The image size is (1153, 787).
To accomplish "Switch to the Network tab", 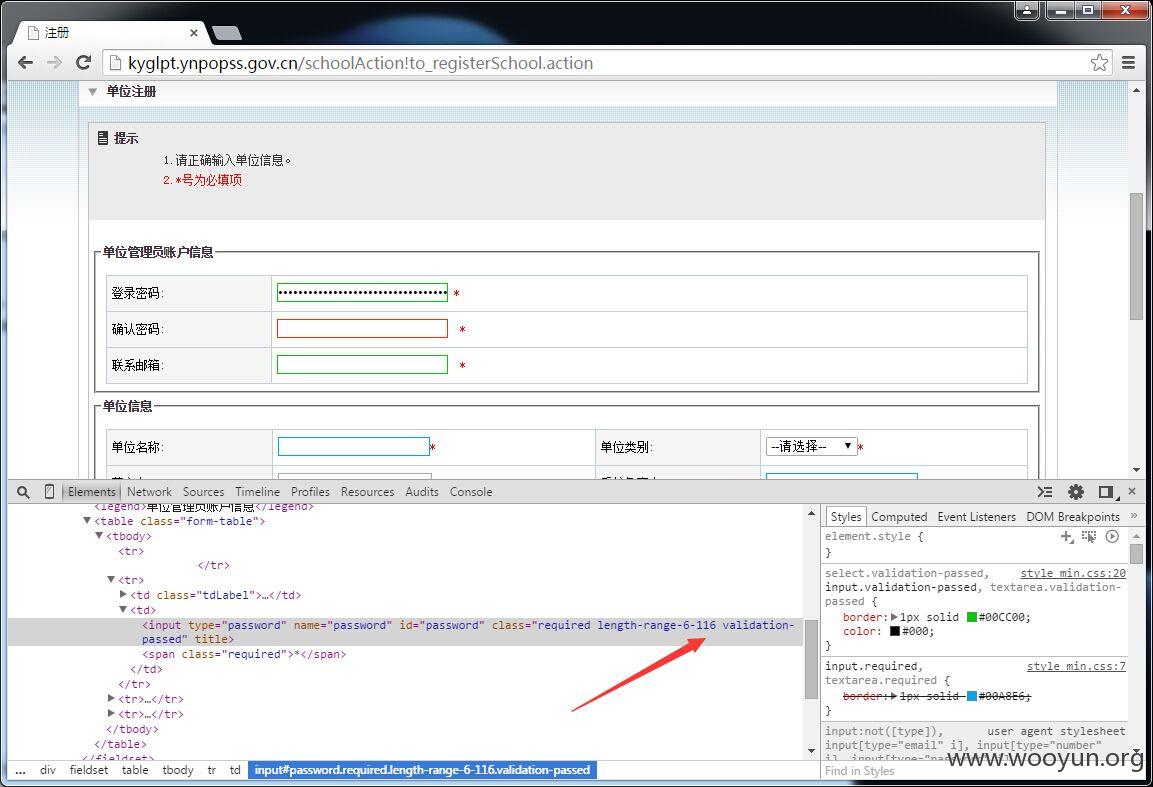I will click(149, 492).
